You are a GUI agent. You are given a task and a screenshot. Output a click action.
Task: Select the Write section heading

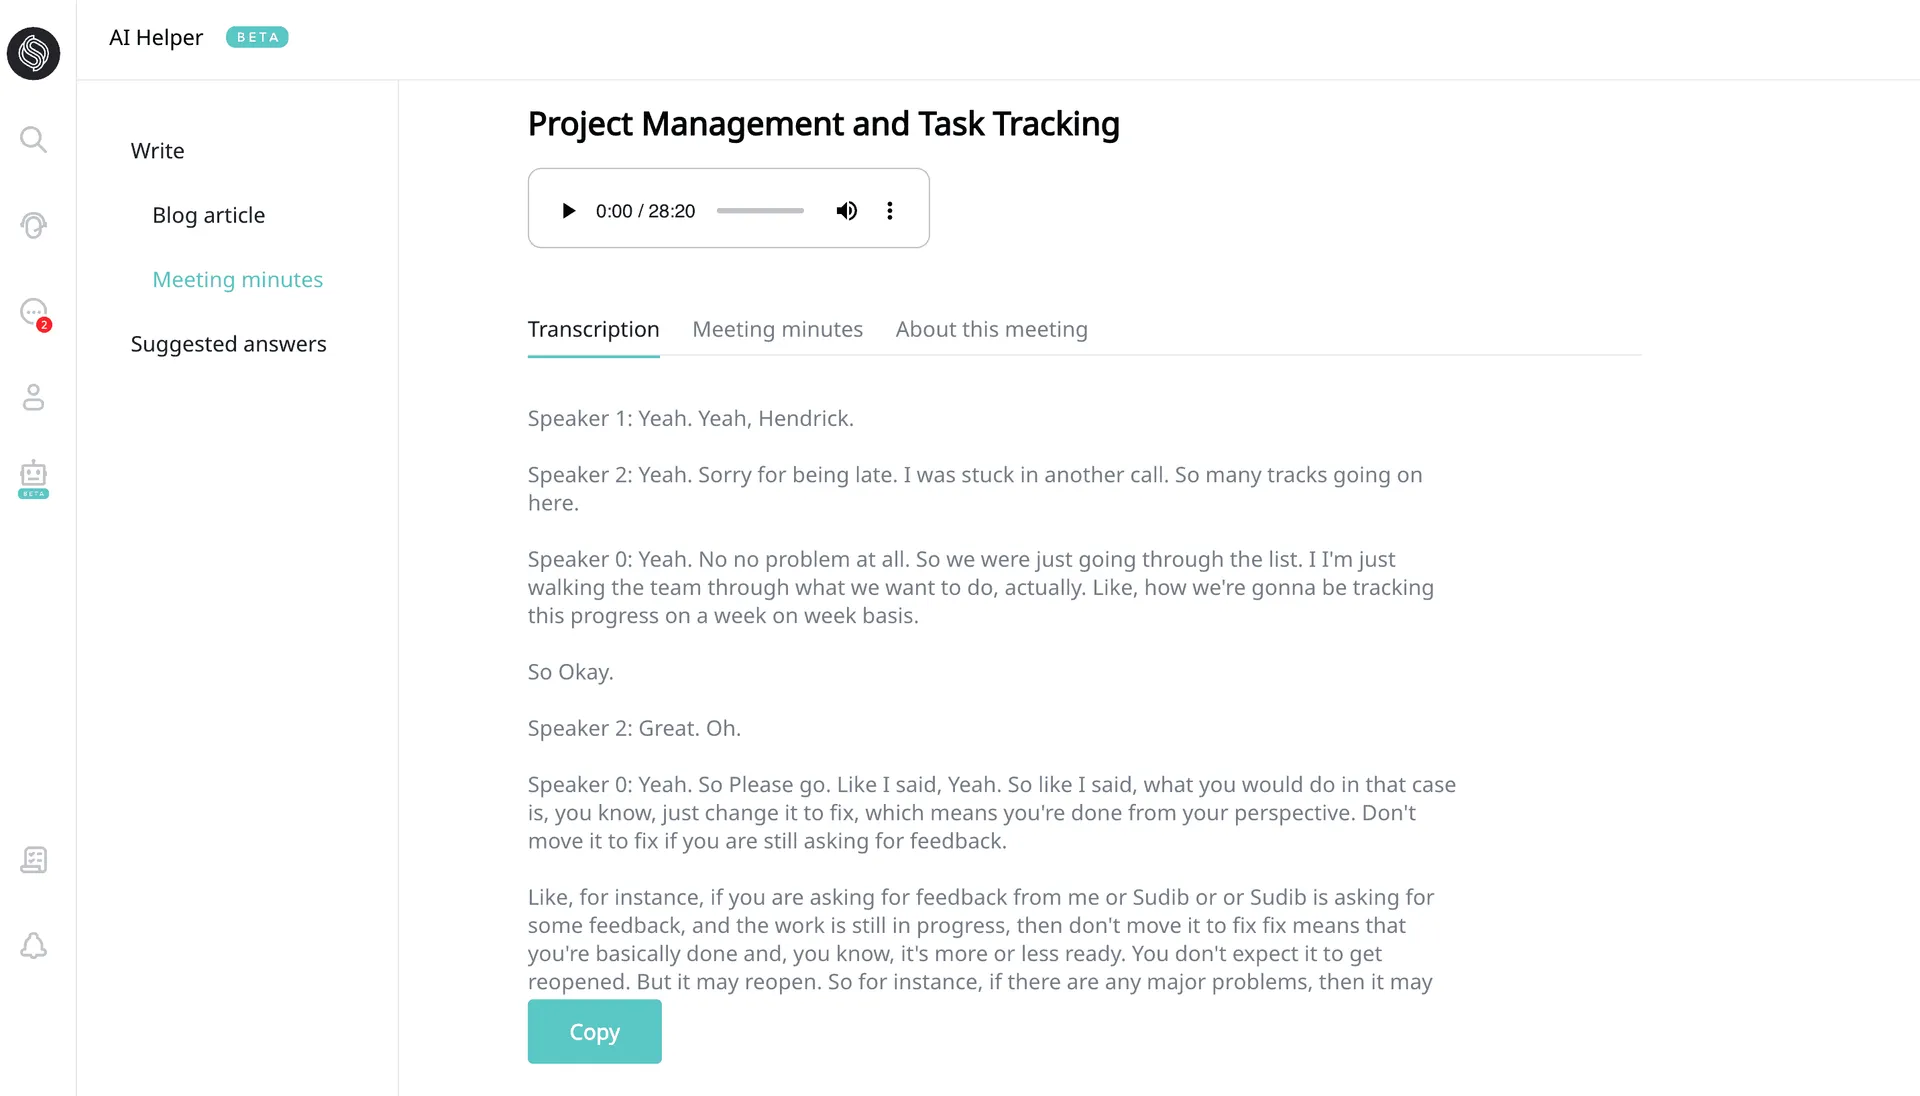coord(157,151)
